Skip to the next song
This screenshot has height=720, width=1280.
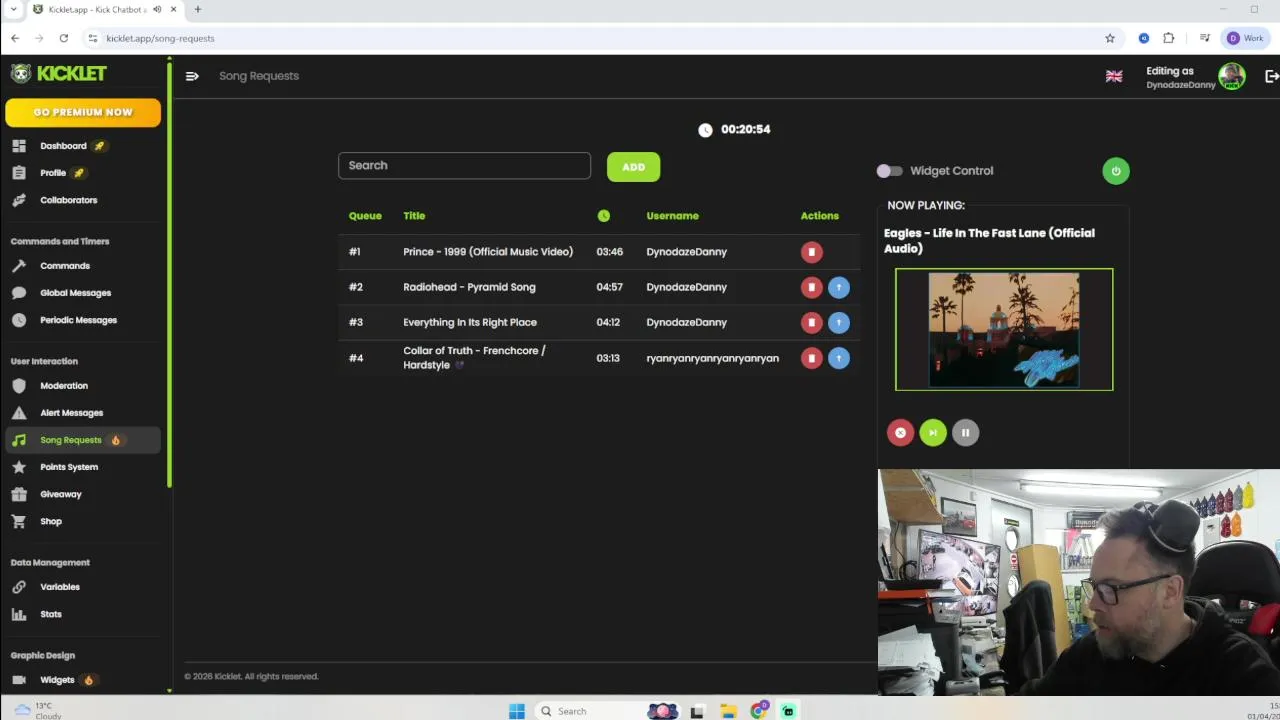[x=933, y=433]
